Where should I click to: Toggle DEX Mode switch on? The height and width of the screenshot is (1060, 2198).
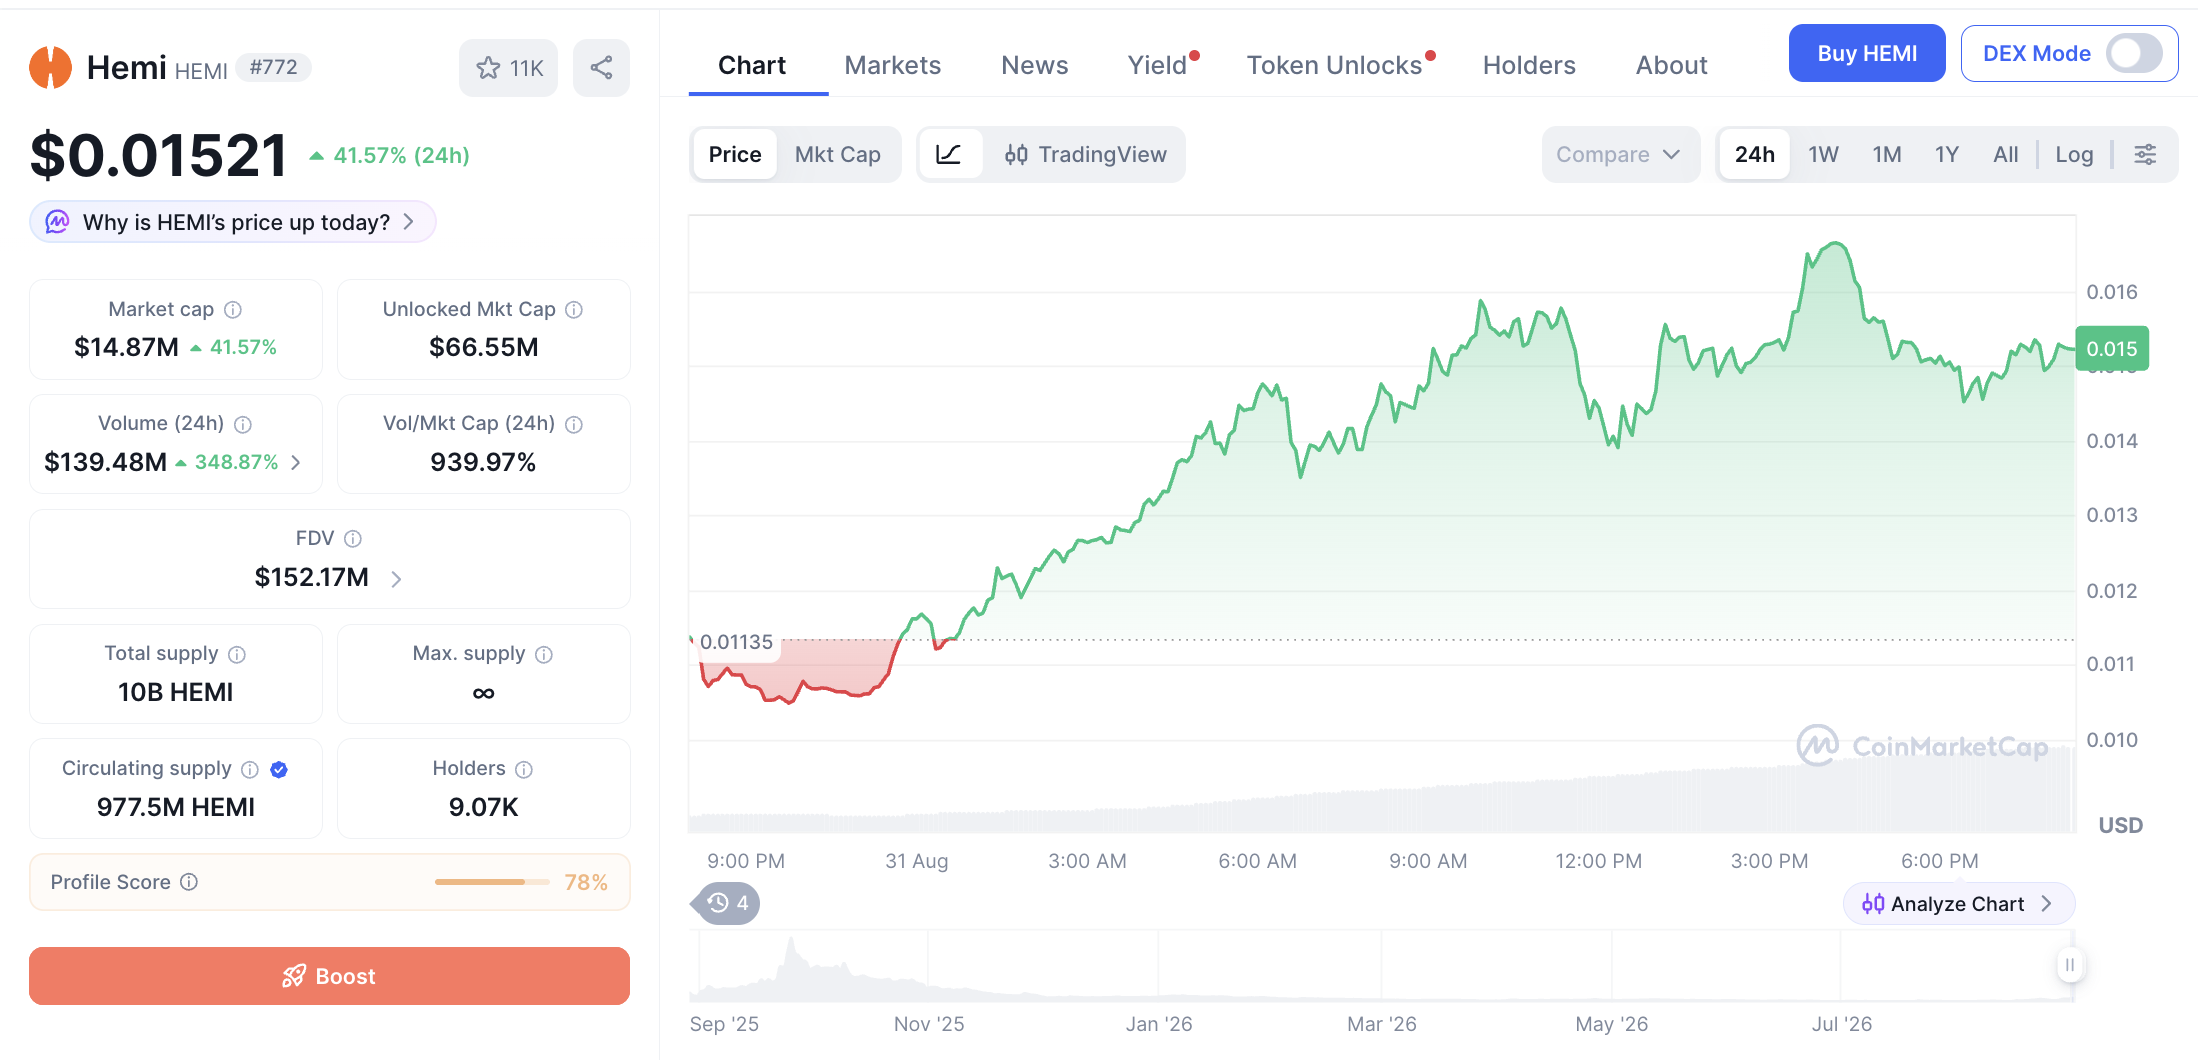click(x=2134, y=54)
